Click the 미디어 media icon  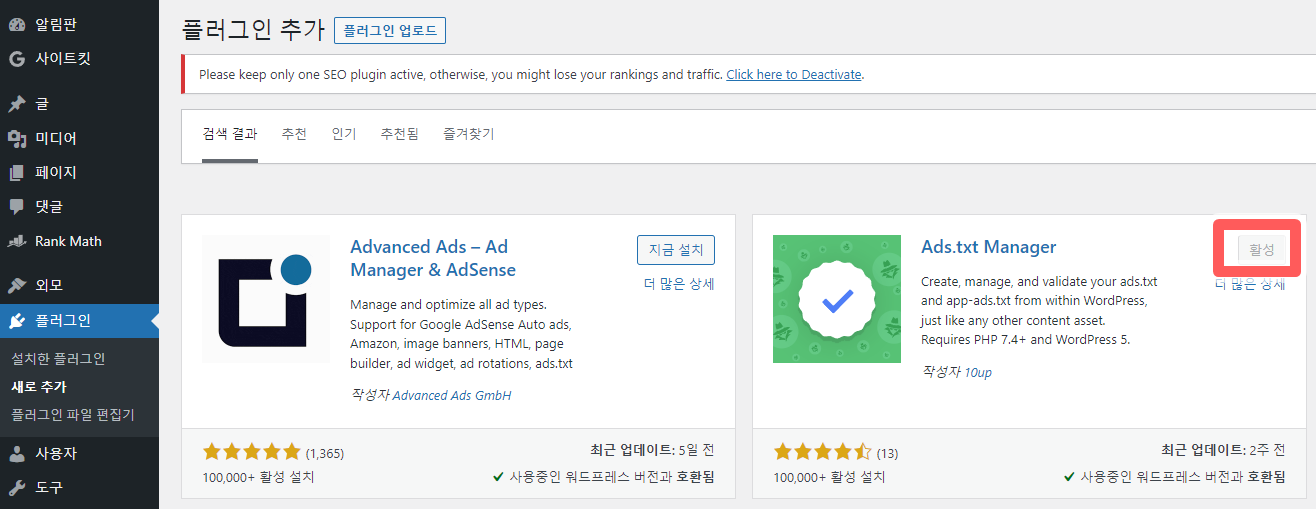coord(16,138)
